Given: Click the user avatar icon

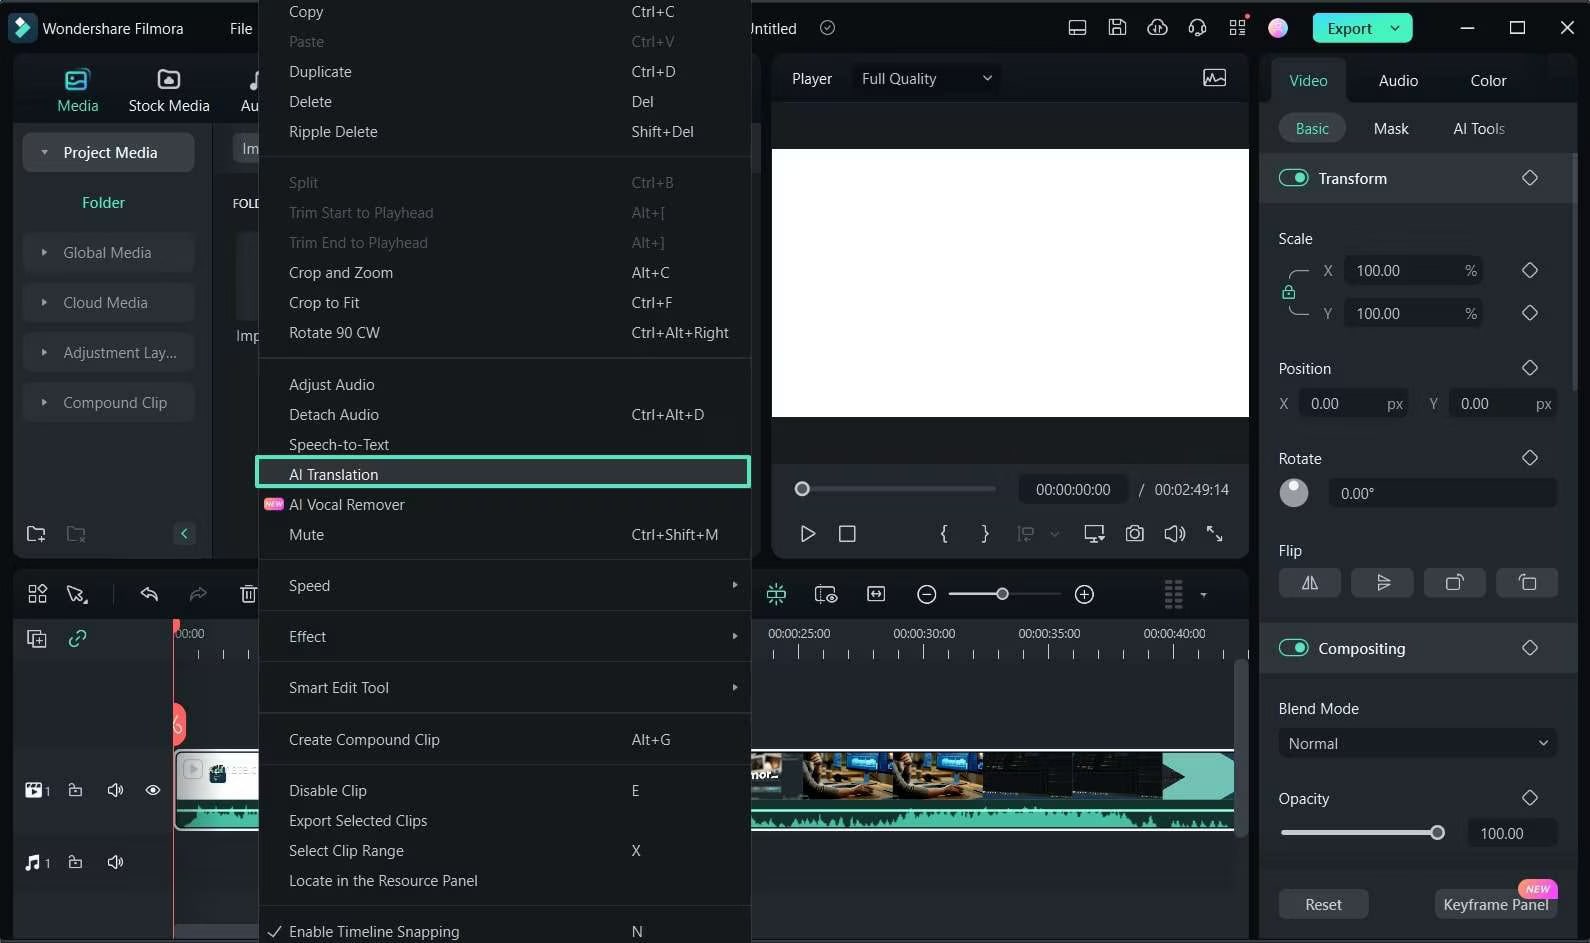Looking at the screenshot, I should click(x=1278, y=28).
